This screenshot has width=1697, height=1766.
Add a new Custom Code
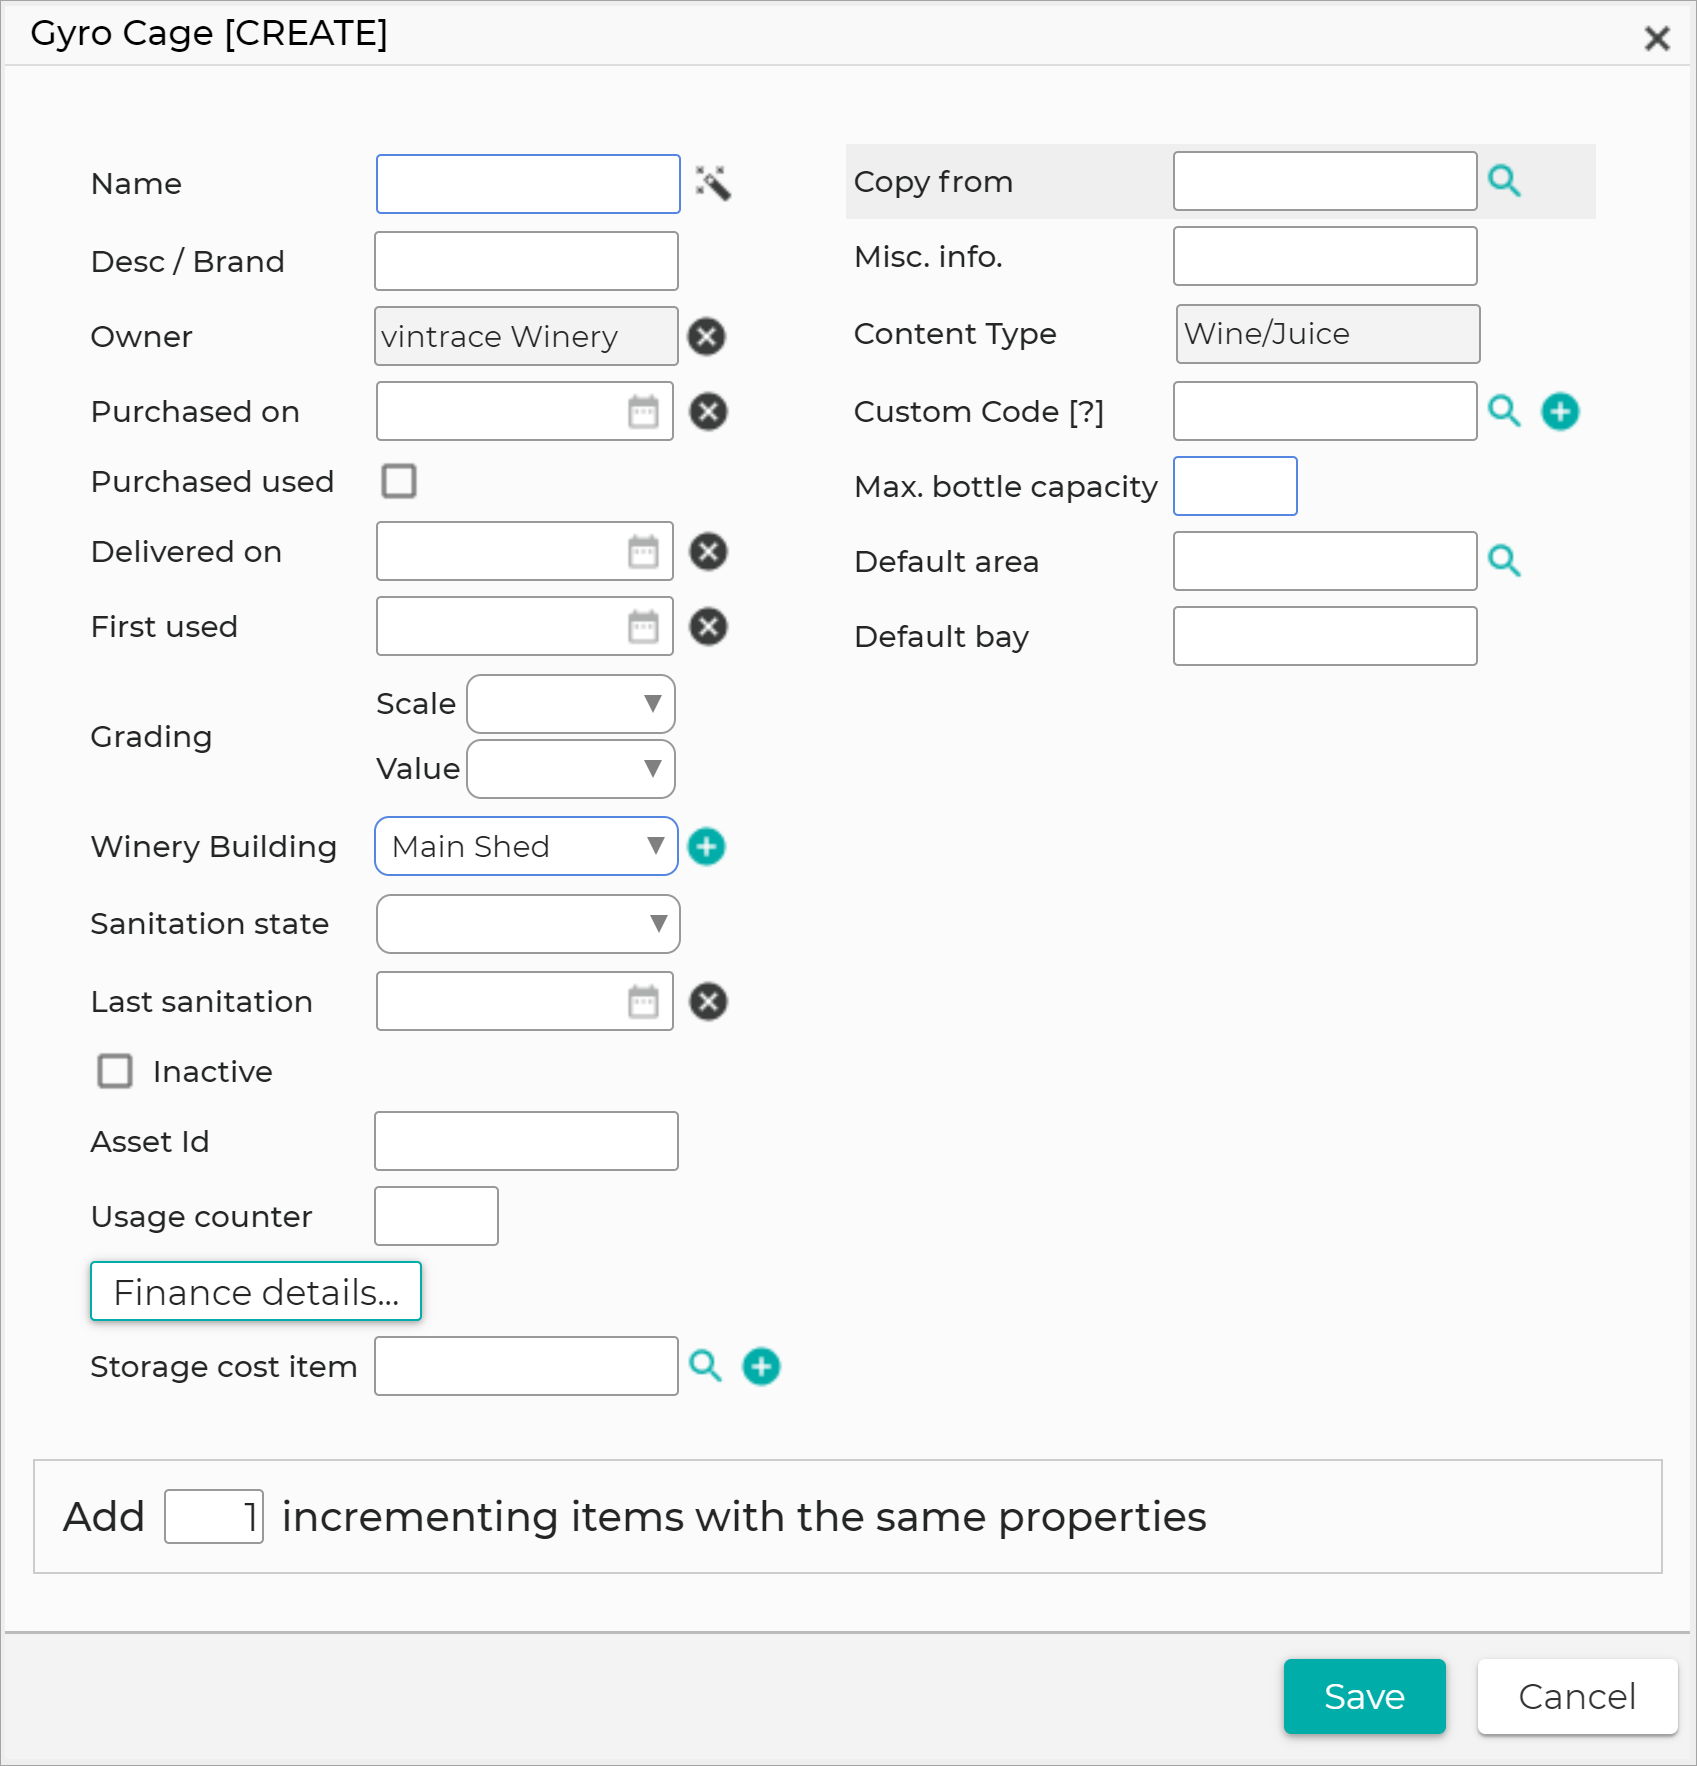(1560, 411)
